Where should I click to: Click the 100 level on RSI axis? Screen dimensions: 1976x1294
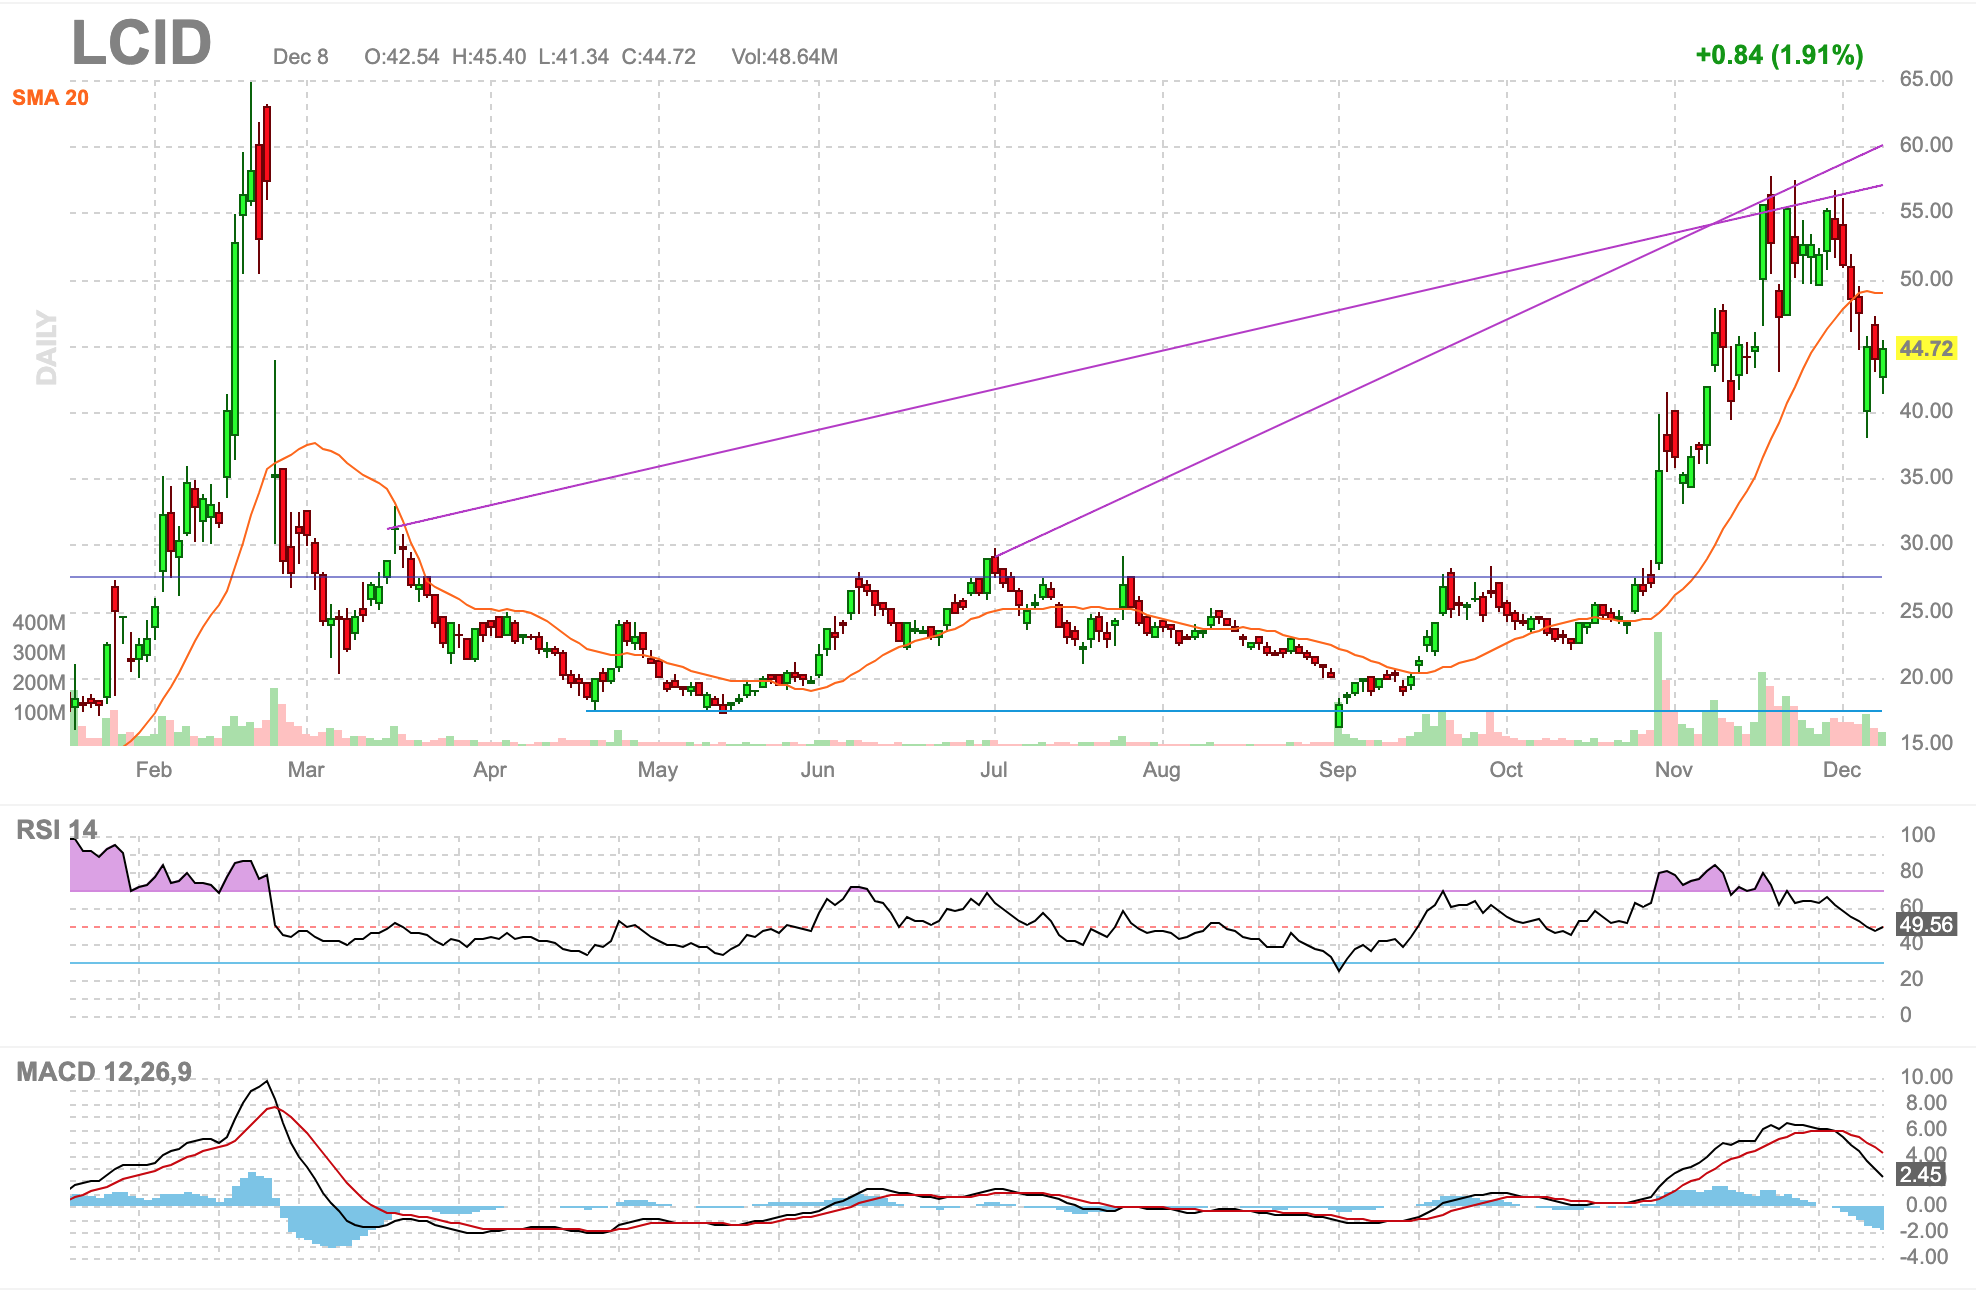(1917, 835)
